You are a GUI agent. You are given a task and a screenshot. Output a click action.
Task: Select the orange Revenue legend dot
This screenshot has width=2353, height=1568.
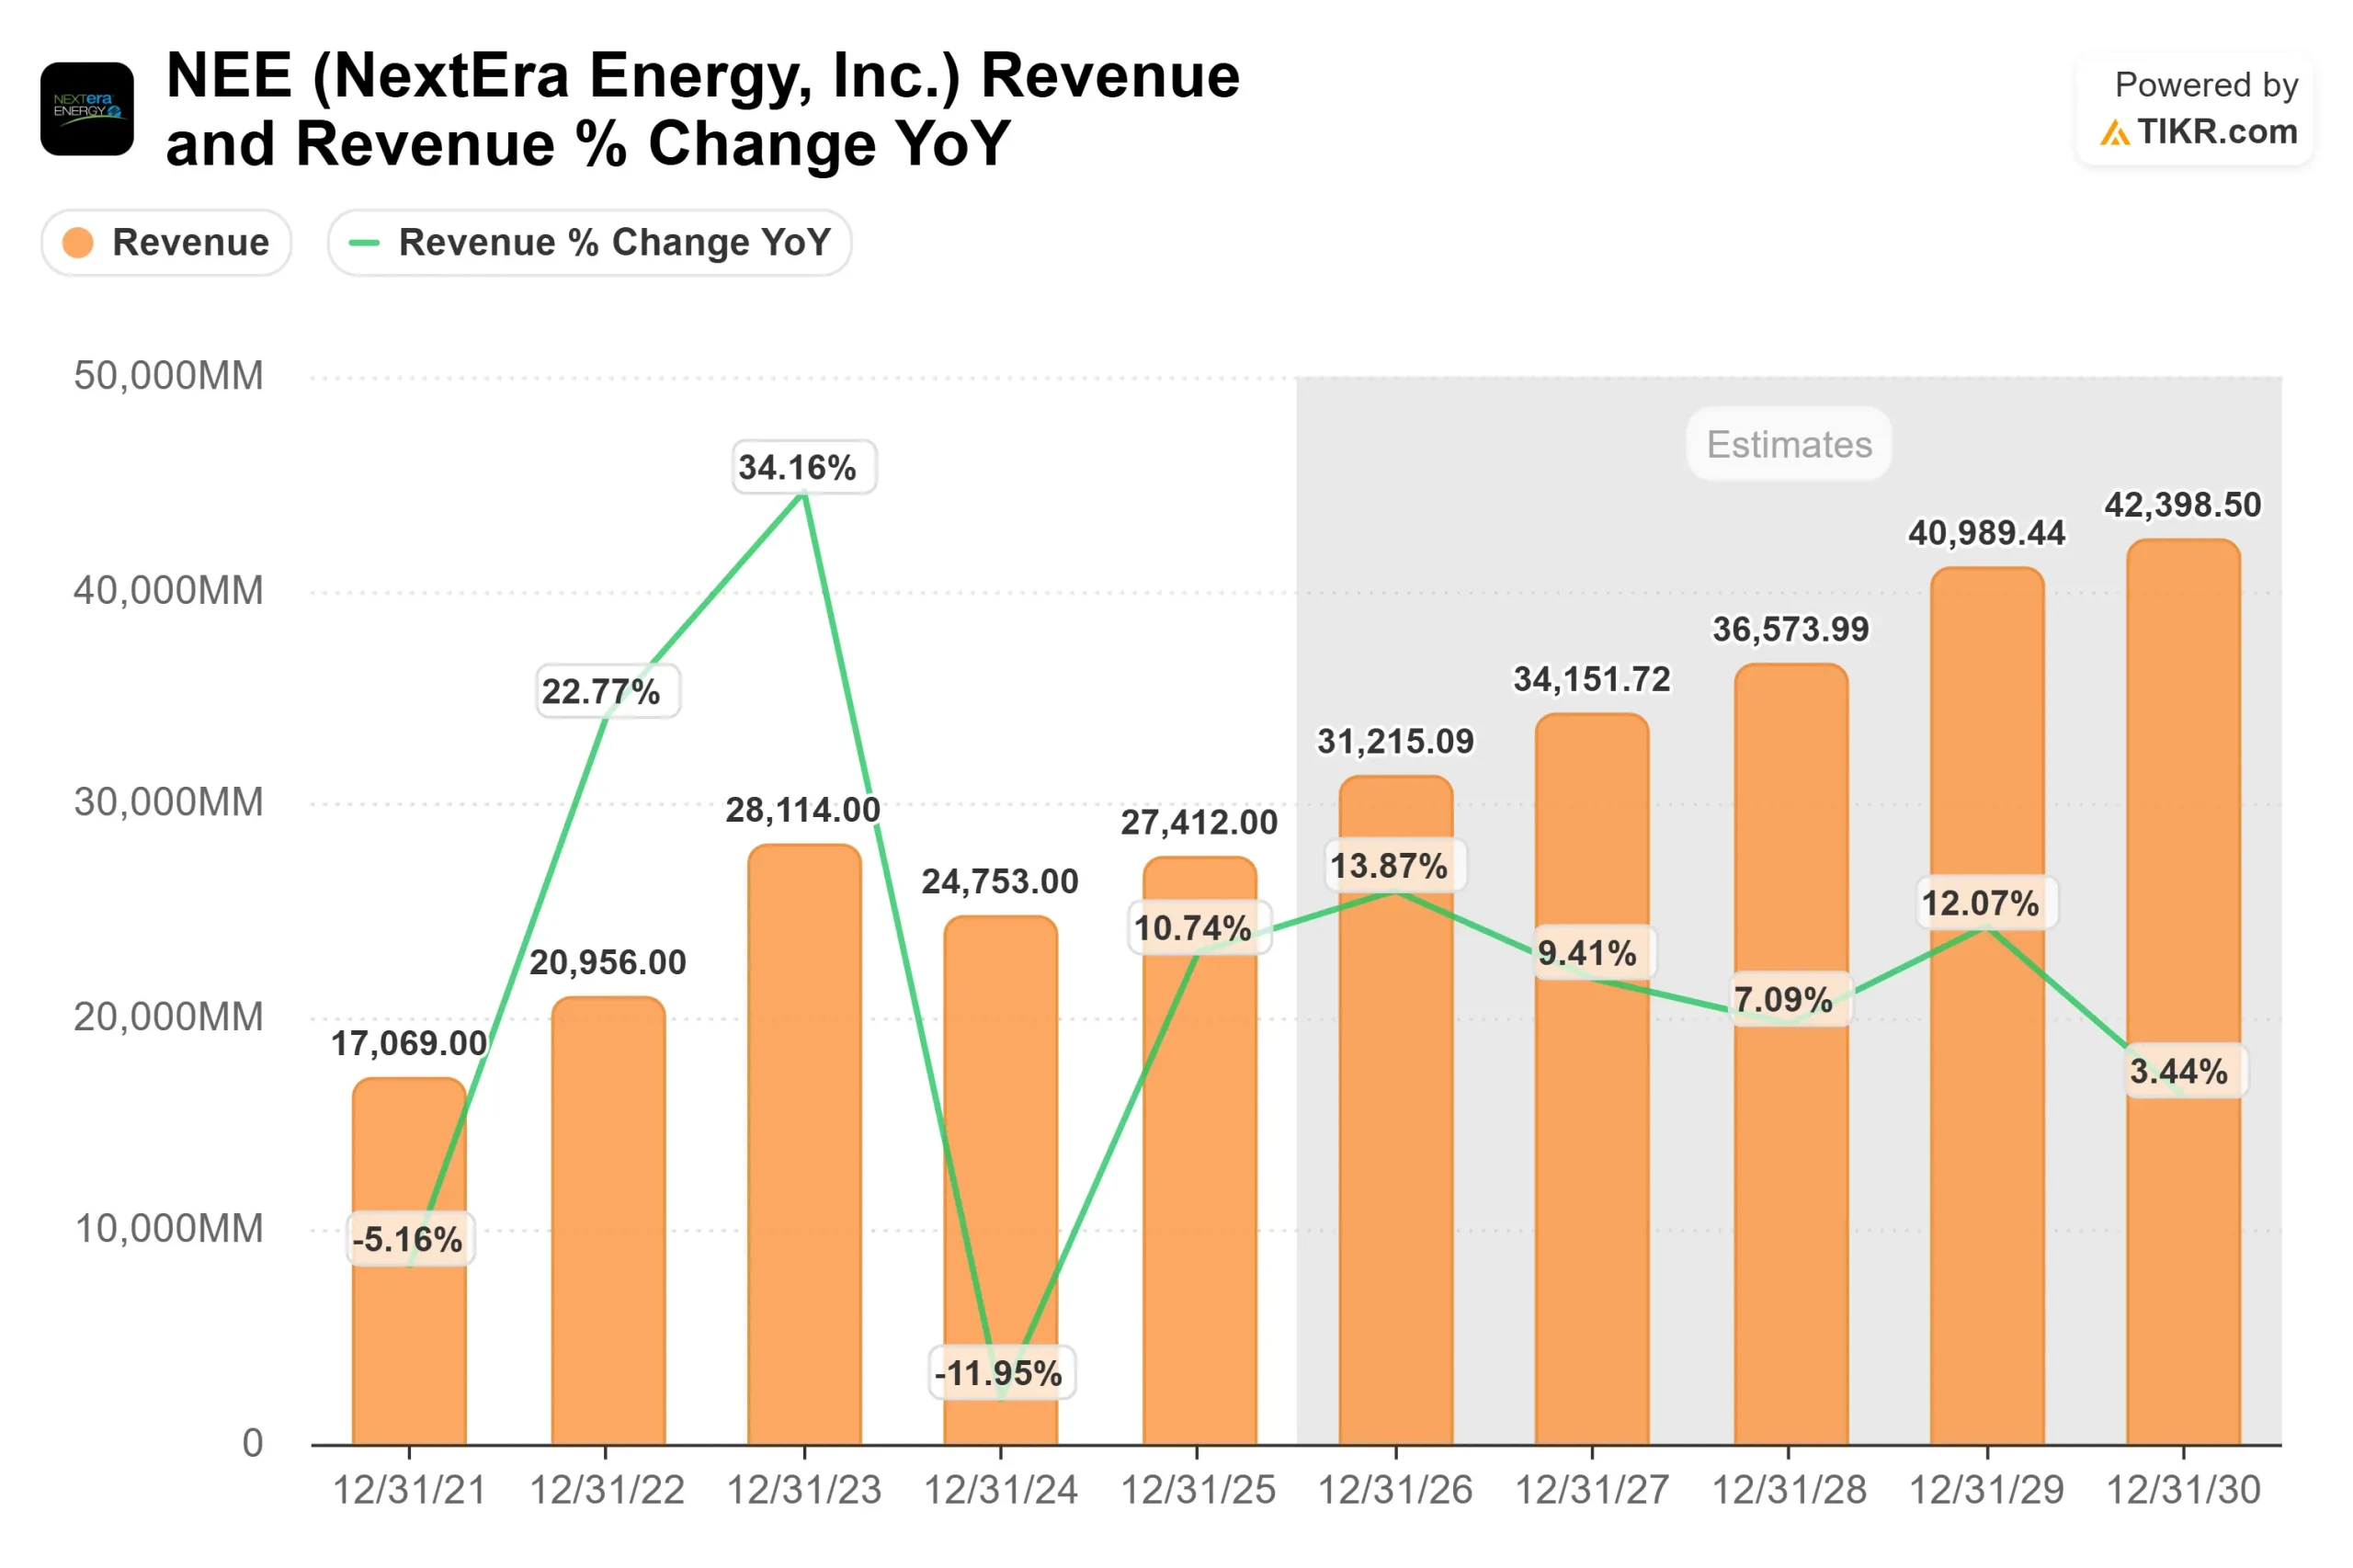click(x=78, y=242)
